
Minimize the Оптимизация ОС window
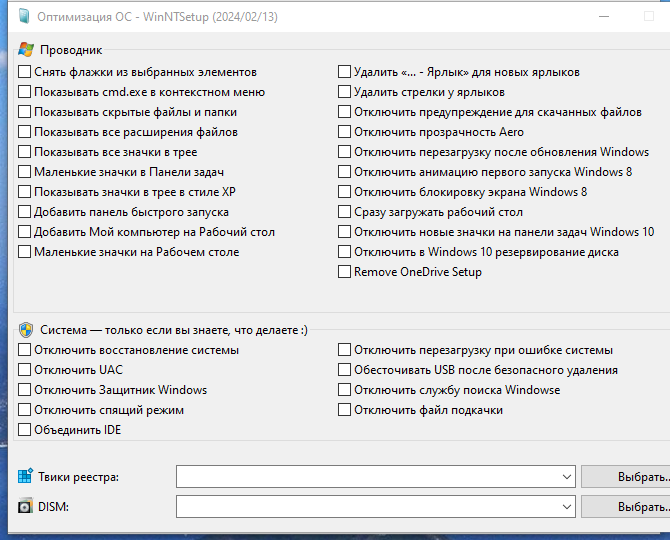pyautogui.click(x=604, y=17)
